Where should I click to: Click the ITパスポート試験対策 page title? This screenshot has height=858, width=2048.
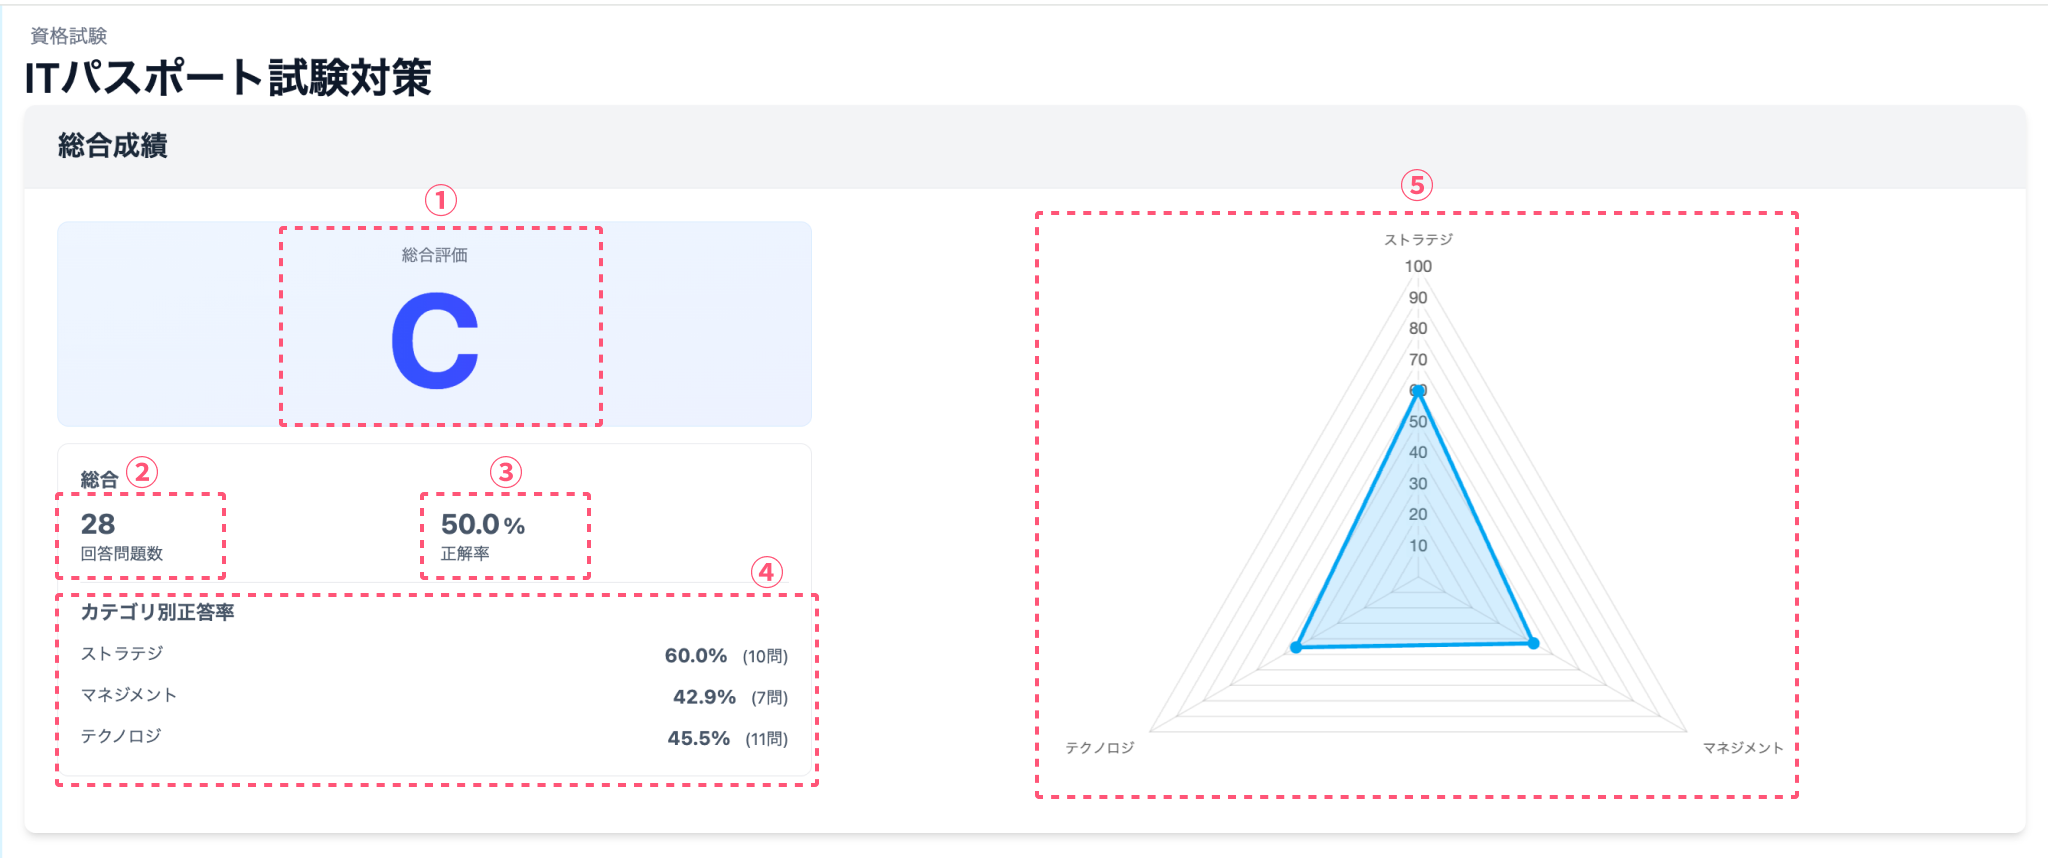(x=228, y=78)
